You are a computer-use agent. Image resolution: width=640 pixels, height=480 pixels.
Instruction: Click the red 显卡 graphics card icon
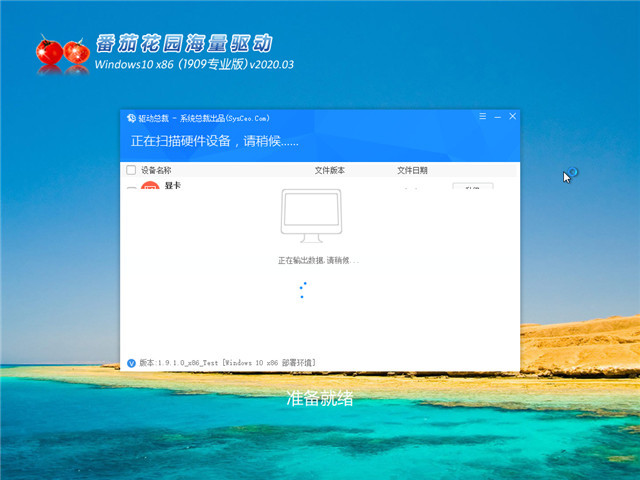tap(150, 188)
